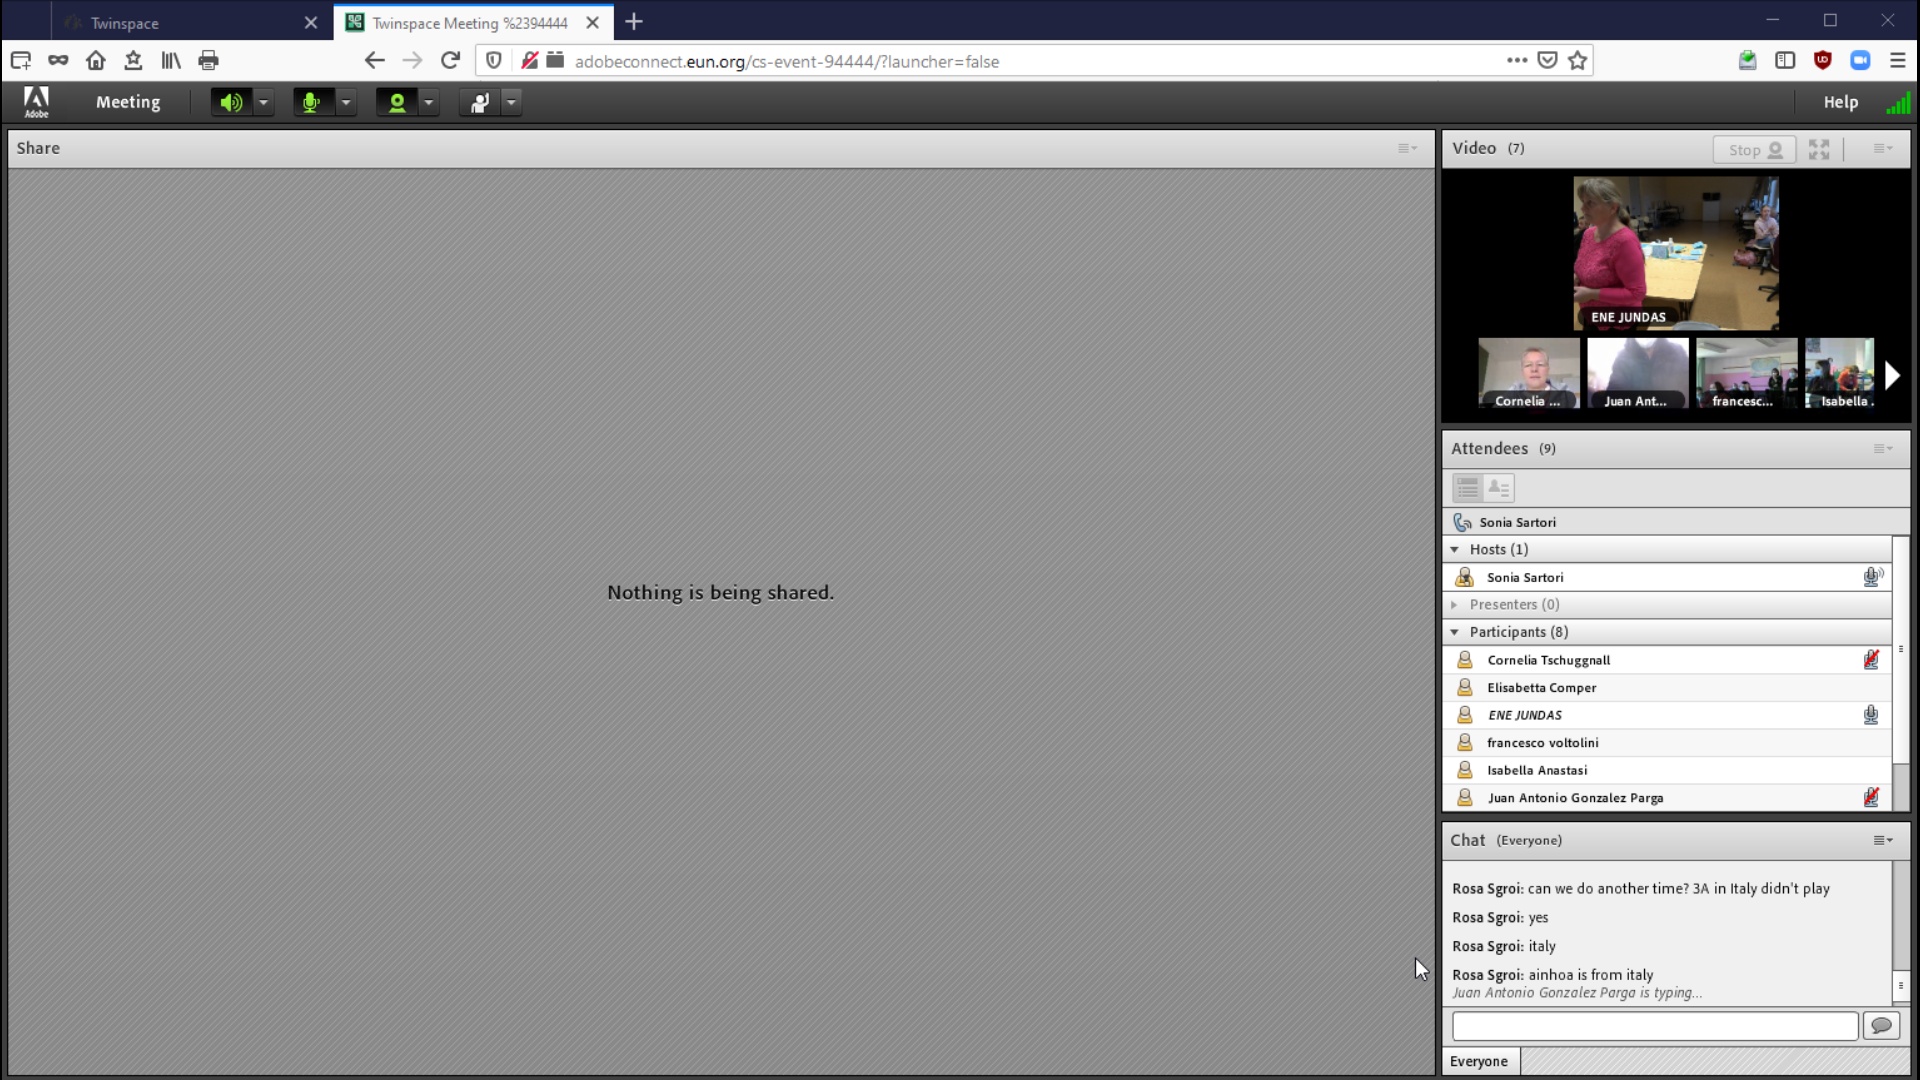Reload the current page
Screen dimensions: 1920x1080
[x=450, y=61]
